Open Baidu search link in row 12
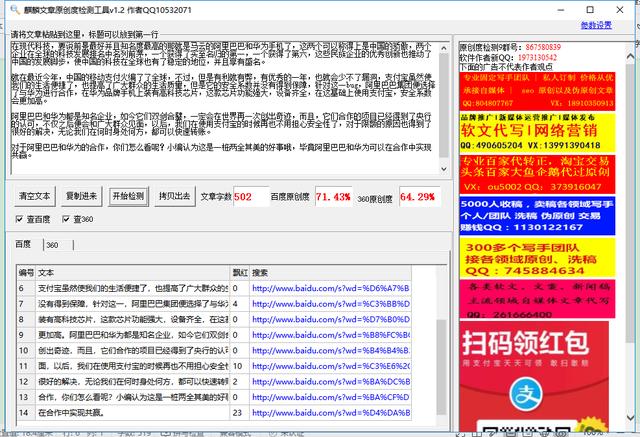This screenshot has height=437, width=640. pos(331,382)
